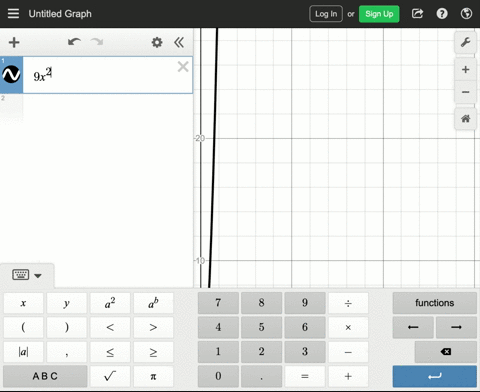Tap number key 9

coord(305,303)
